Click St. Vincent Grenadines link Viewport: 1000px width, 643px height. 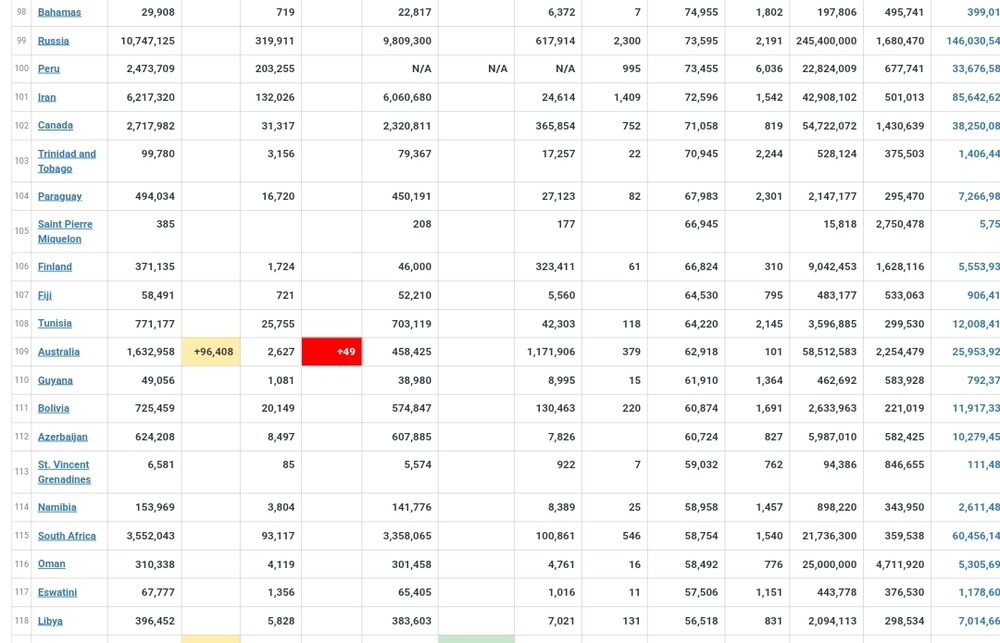[63, 472]
